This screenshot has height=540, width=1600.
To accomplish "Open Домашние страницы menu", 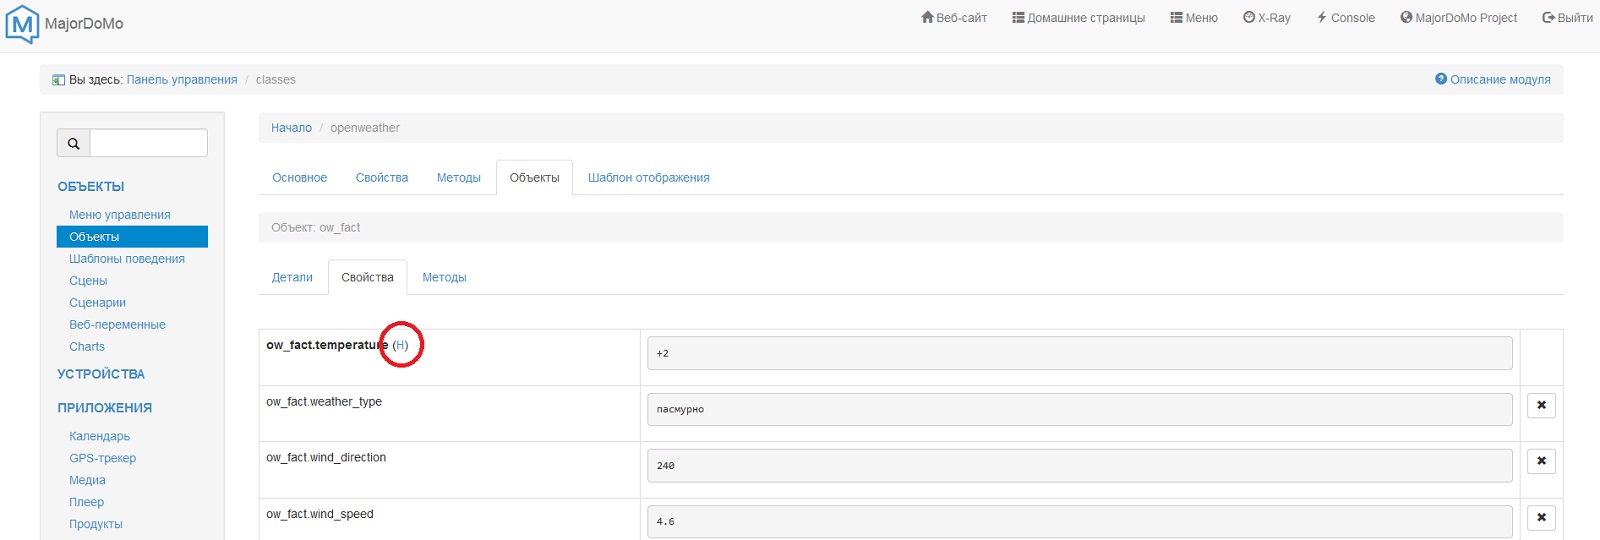I will pos(1078,18).
